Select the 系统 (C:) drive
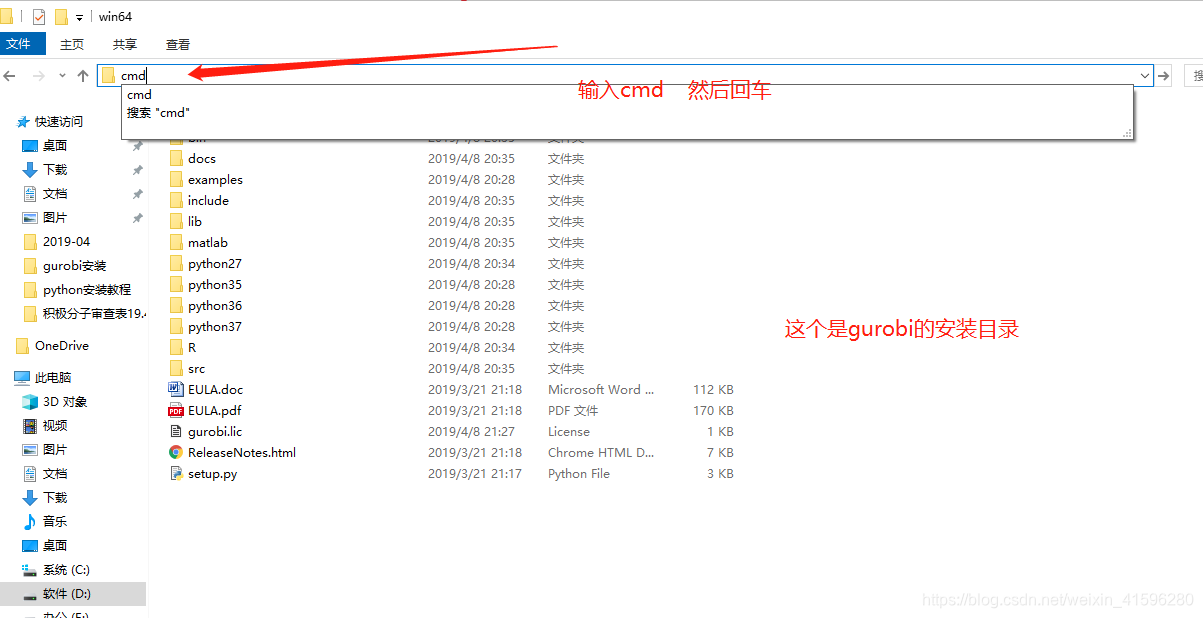The image size is (1203, 618). click(66, 570)
